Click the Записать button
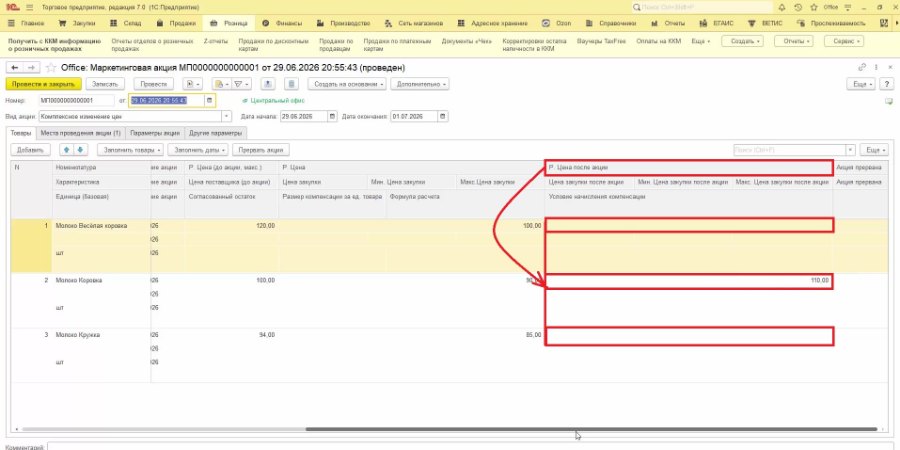This screenshot has height=450, width=900. point(105,84)
